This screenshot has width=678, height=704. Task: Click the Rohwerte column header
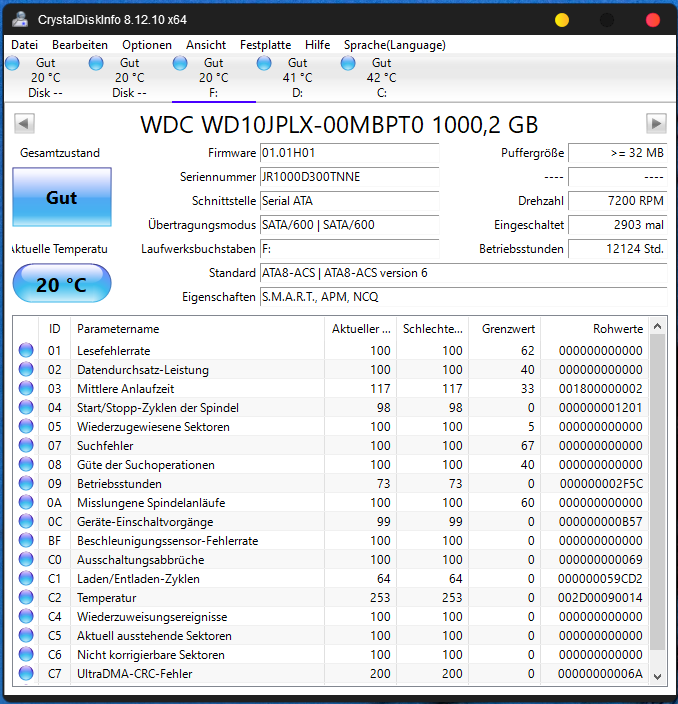594,329
